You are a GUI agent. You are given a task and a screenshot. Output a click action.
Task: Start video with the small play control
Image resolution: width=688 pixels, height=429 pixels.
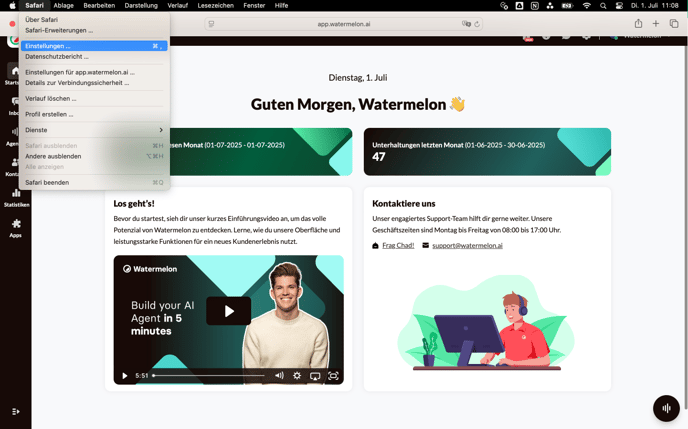click(x=125, y=375)
